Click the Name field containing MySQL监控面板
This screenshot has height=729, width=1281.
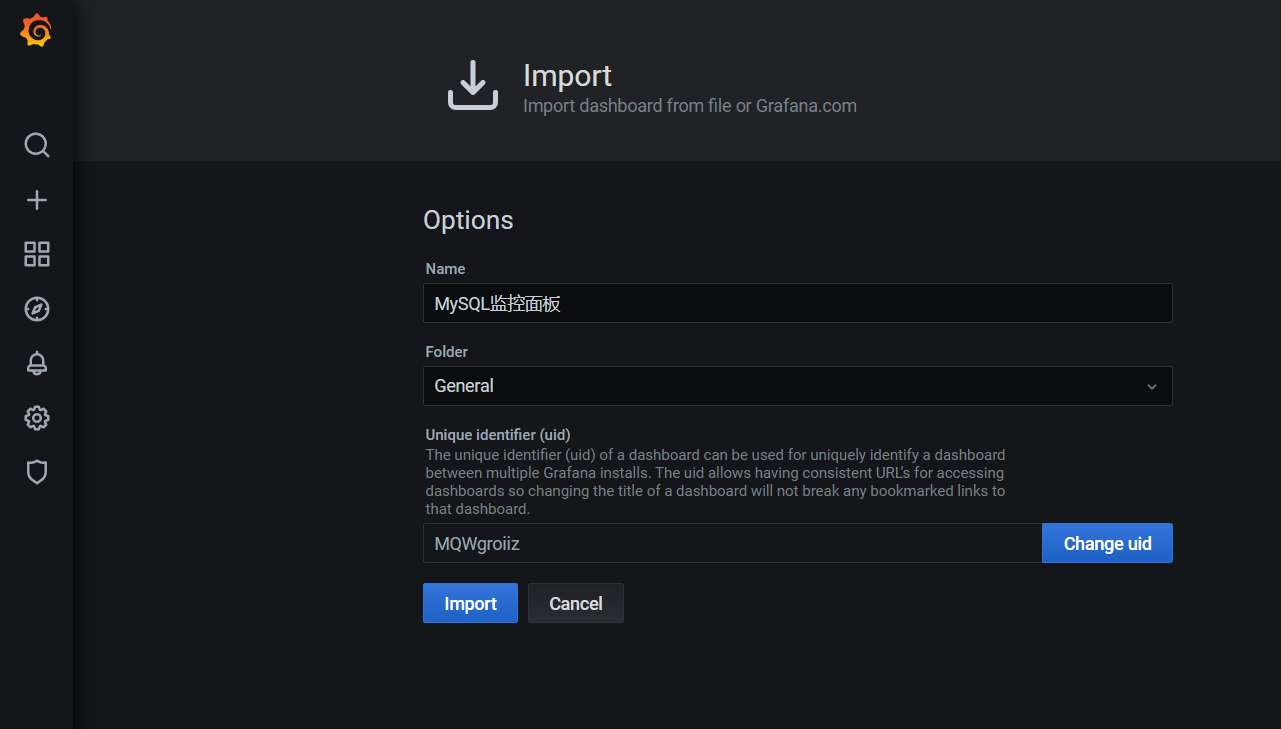coord(797,303)
